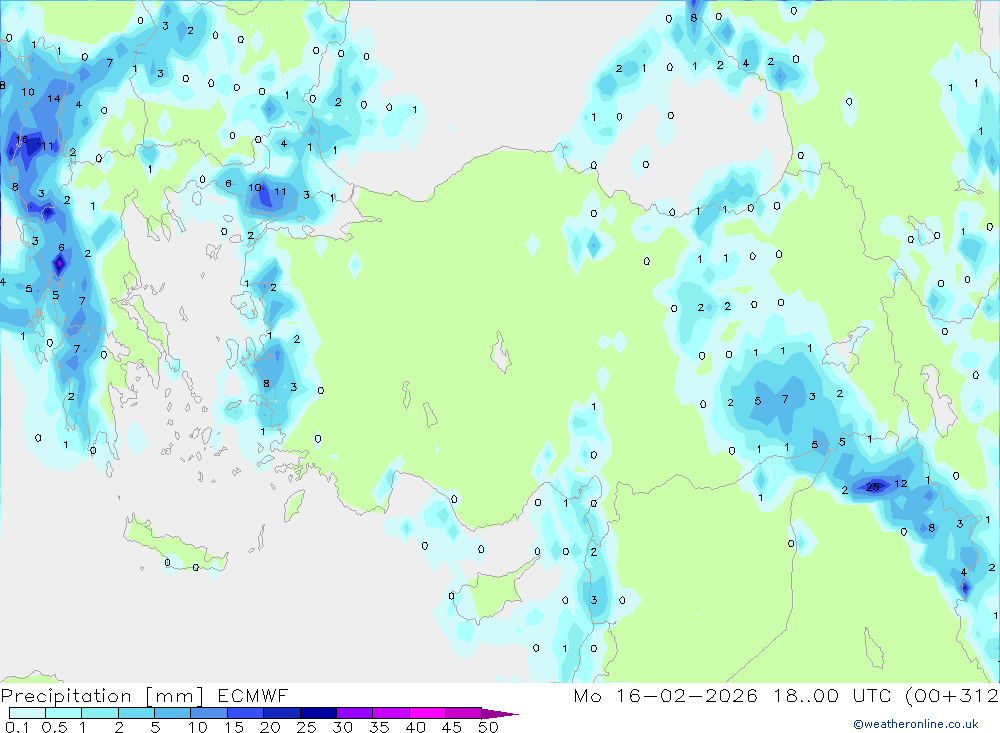1000x733 pixels.
Task: Click the legend label 0.1
Action: (x=17, y=727)
